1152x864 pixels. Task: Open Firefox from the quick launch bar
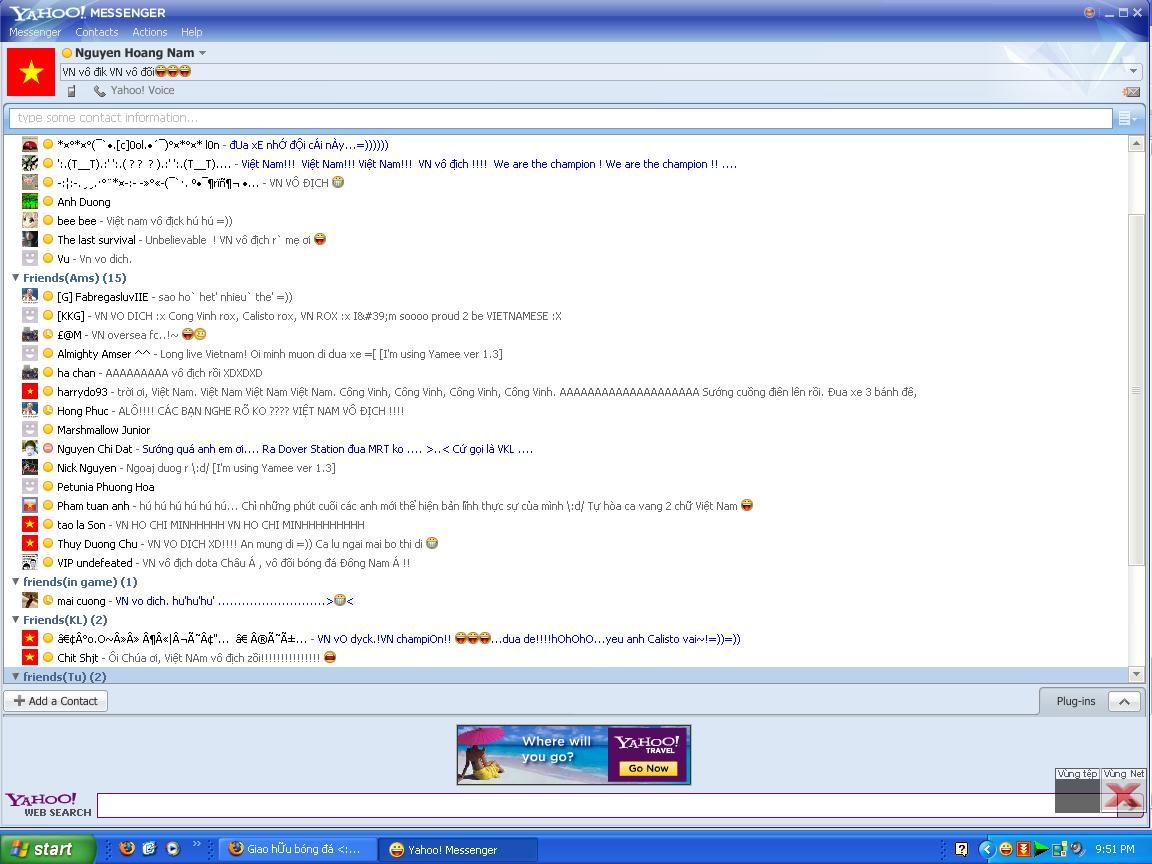click(126, 849)
